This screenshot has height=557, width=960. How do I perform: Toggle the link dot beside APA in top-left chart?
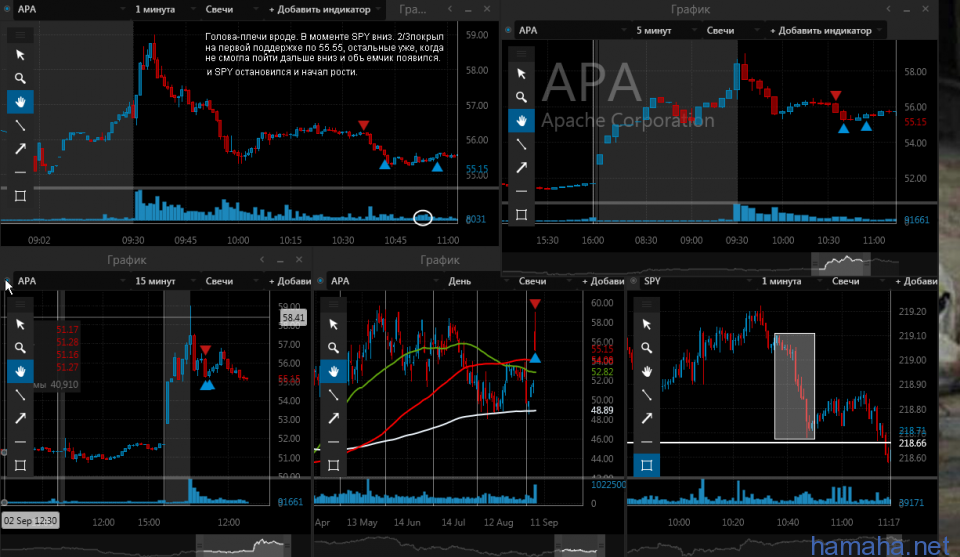(7, 9)
